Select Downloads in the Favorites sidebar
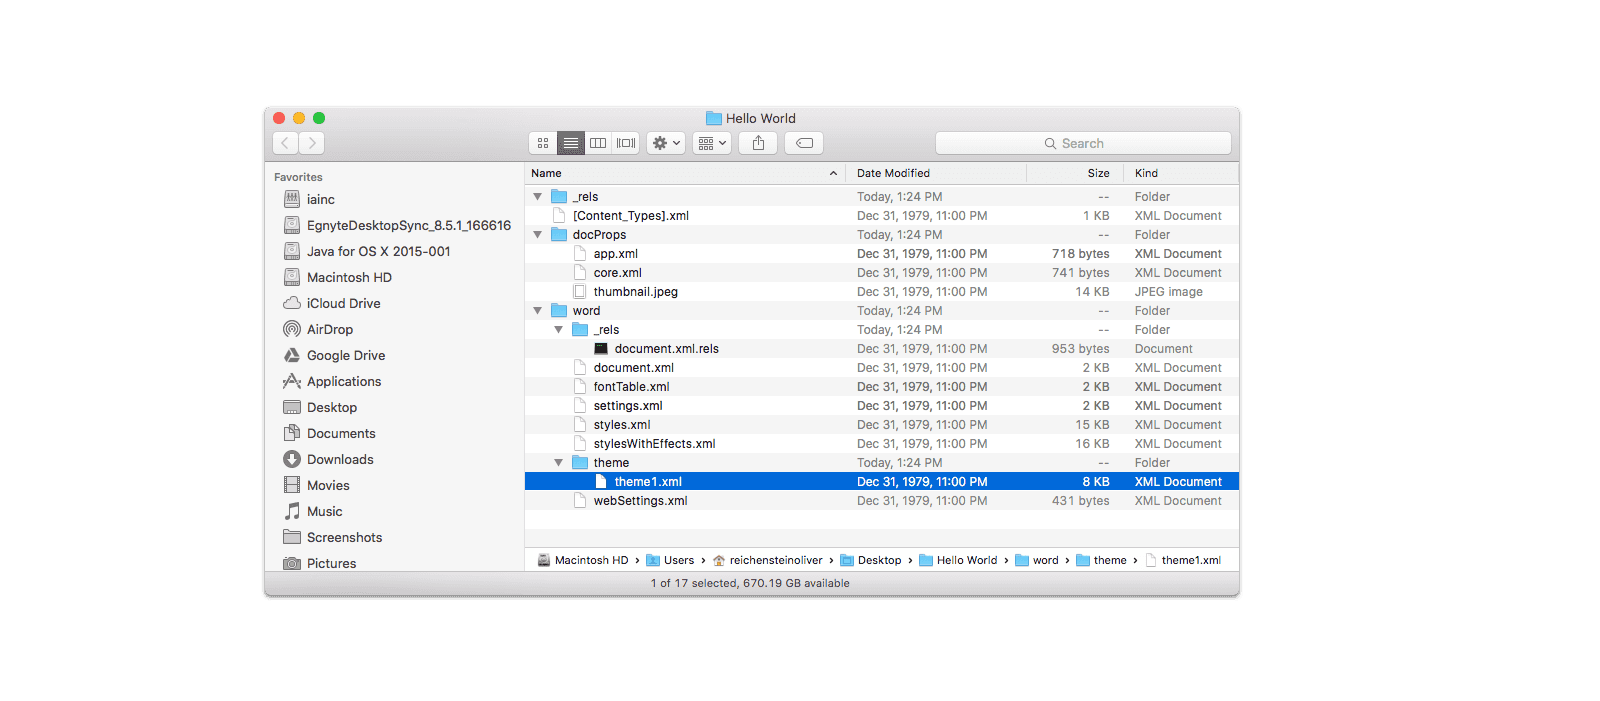The height and width of the screenshot is (701, 1600). tap(340, 459)
